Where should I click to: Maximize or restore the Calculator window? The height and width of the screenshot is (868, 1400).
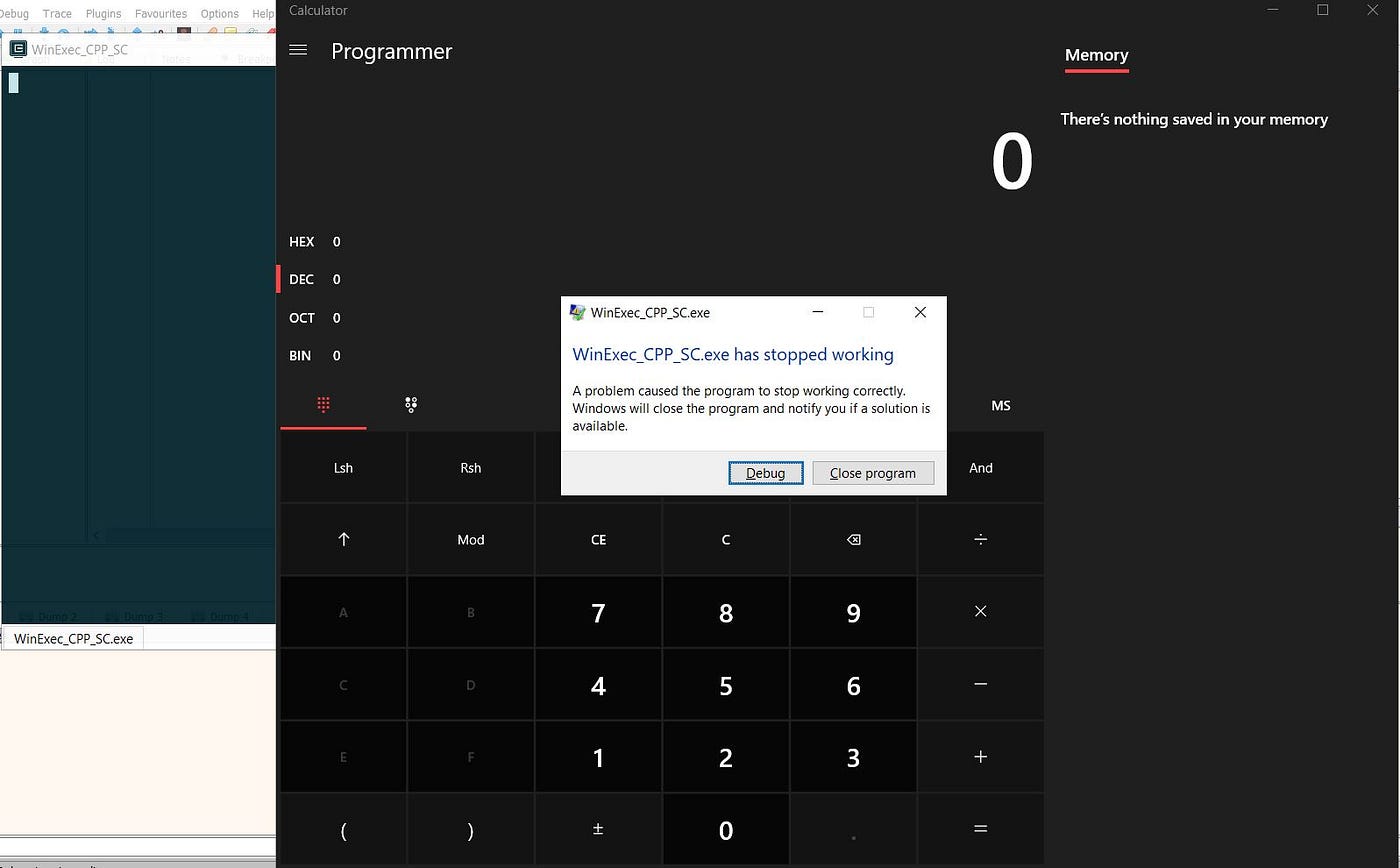tap(1322, 10)
